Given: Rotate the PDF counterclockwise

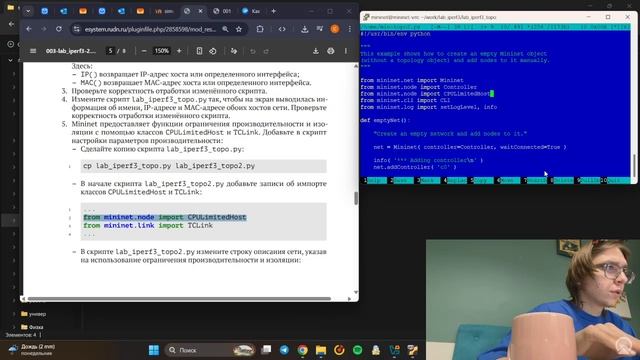Looking at the screenshot, I should click(x=213, y=51).
